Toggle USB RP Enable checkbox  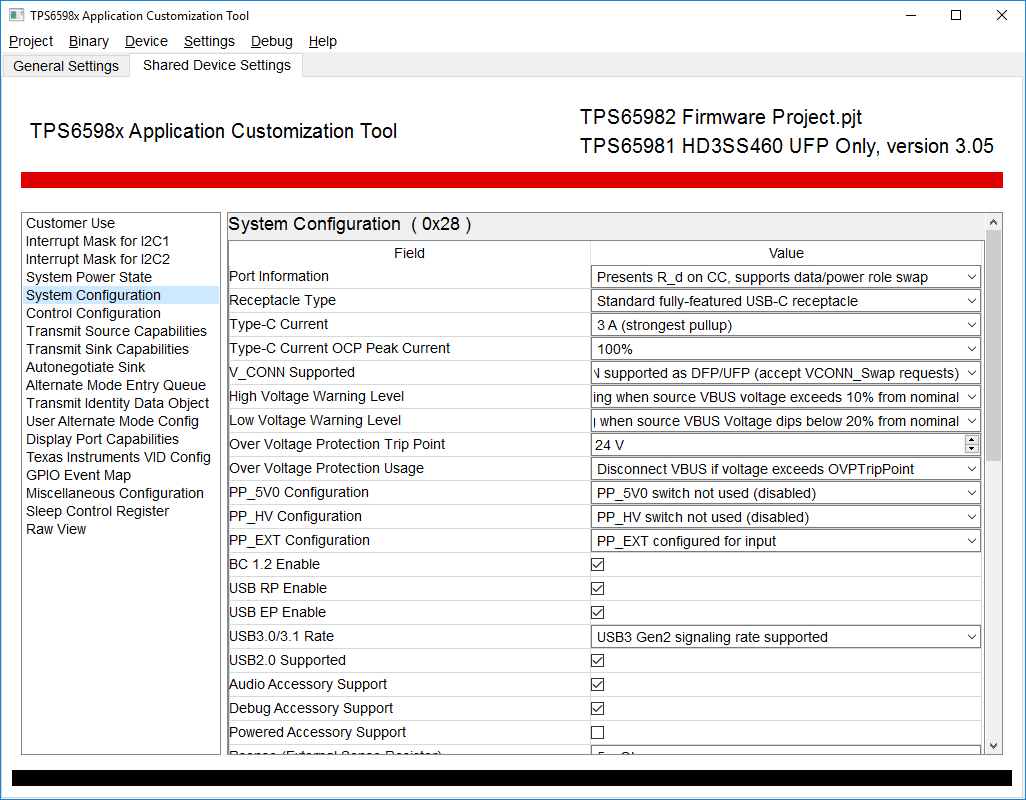[597, 589]
